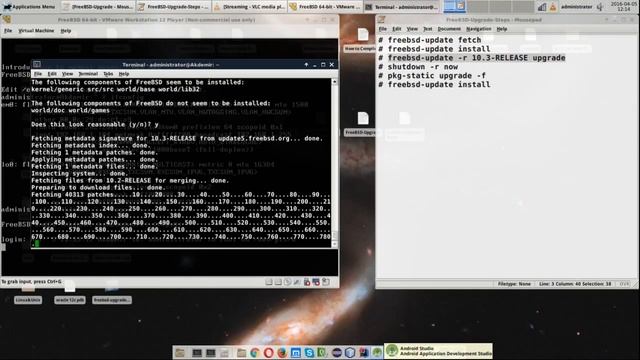
Task: Open Virtual Machine menu in VMware Player
Action: [36, 31]
